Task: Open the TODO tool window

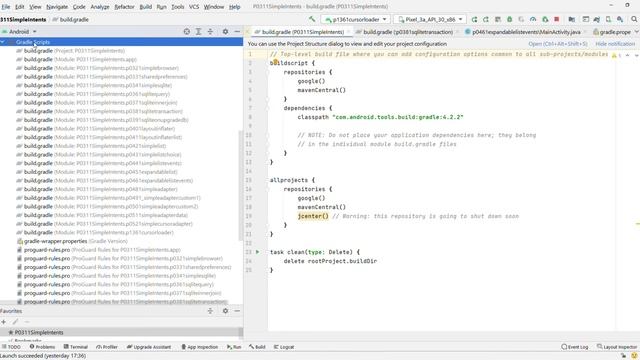Action: [11, 347]
